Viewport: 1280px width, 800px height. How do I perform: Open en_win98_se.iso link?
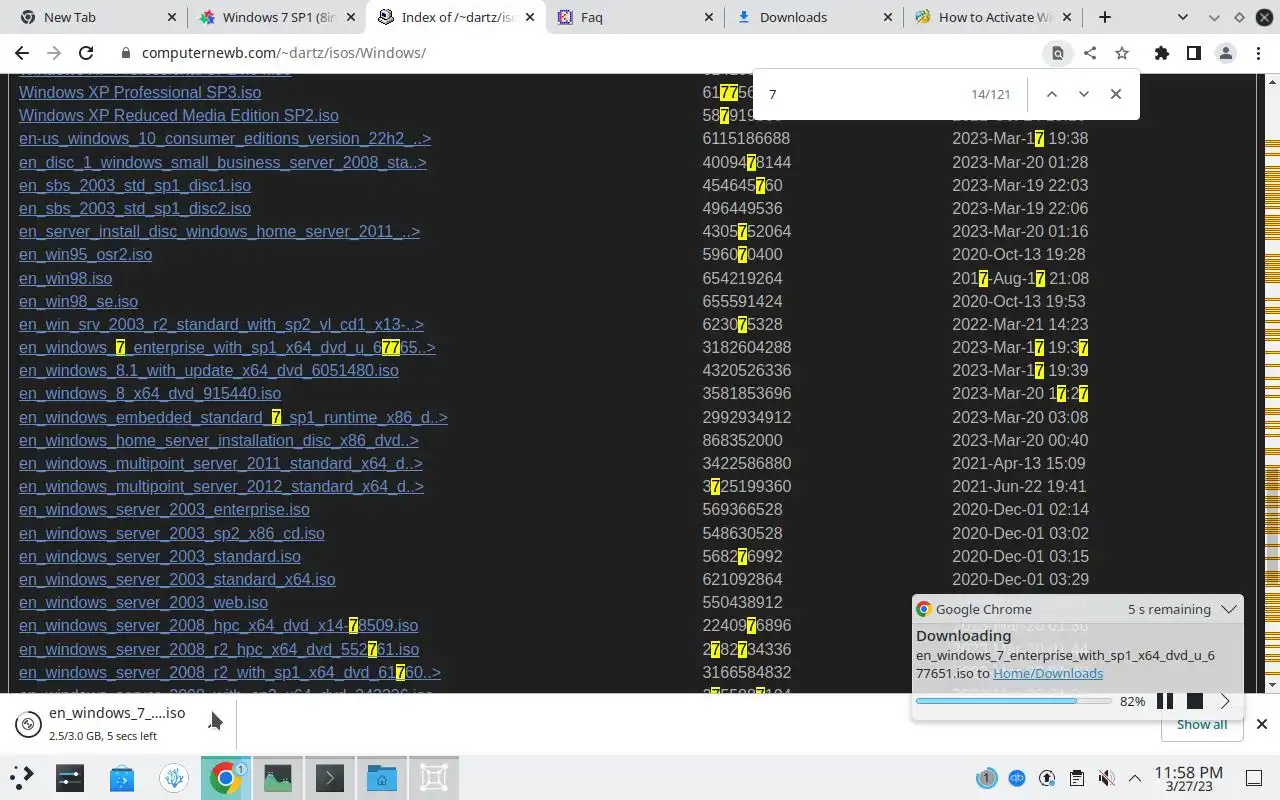pos(78,301)
